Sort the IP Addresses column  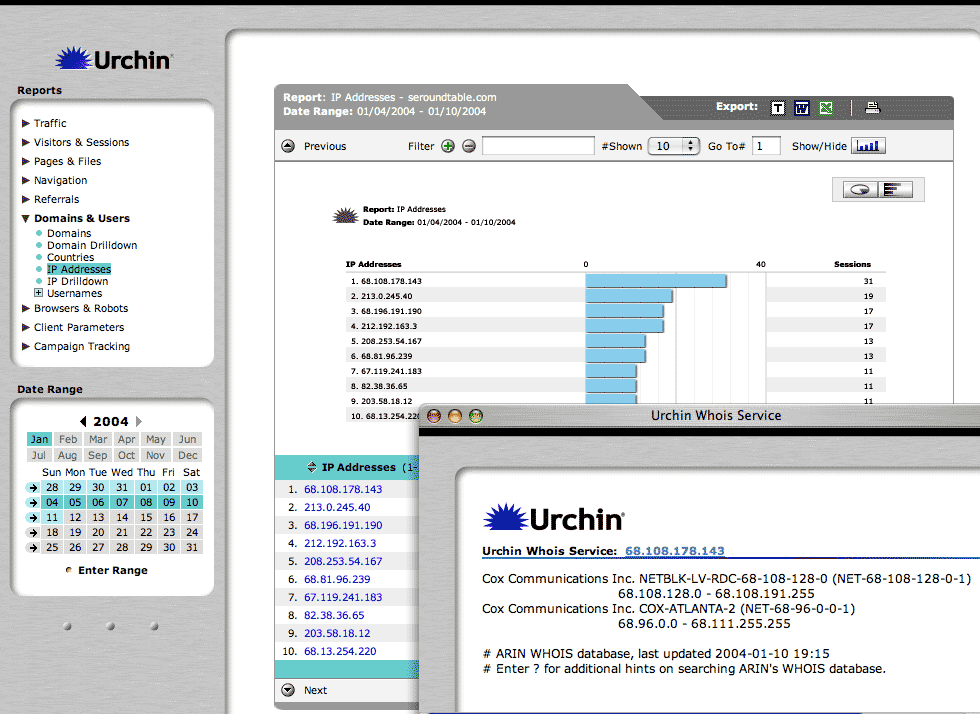coord(312,467)
